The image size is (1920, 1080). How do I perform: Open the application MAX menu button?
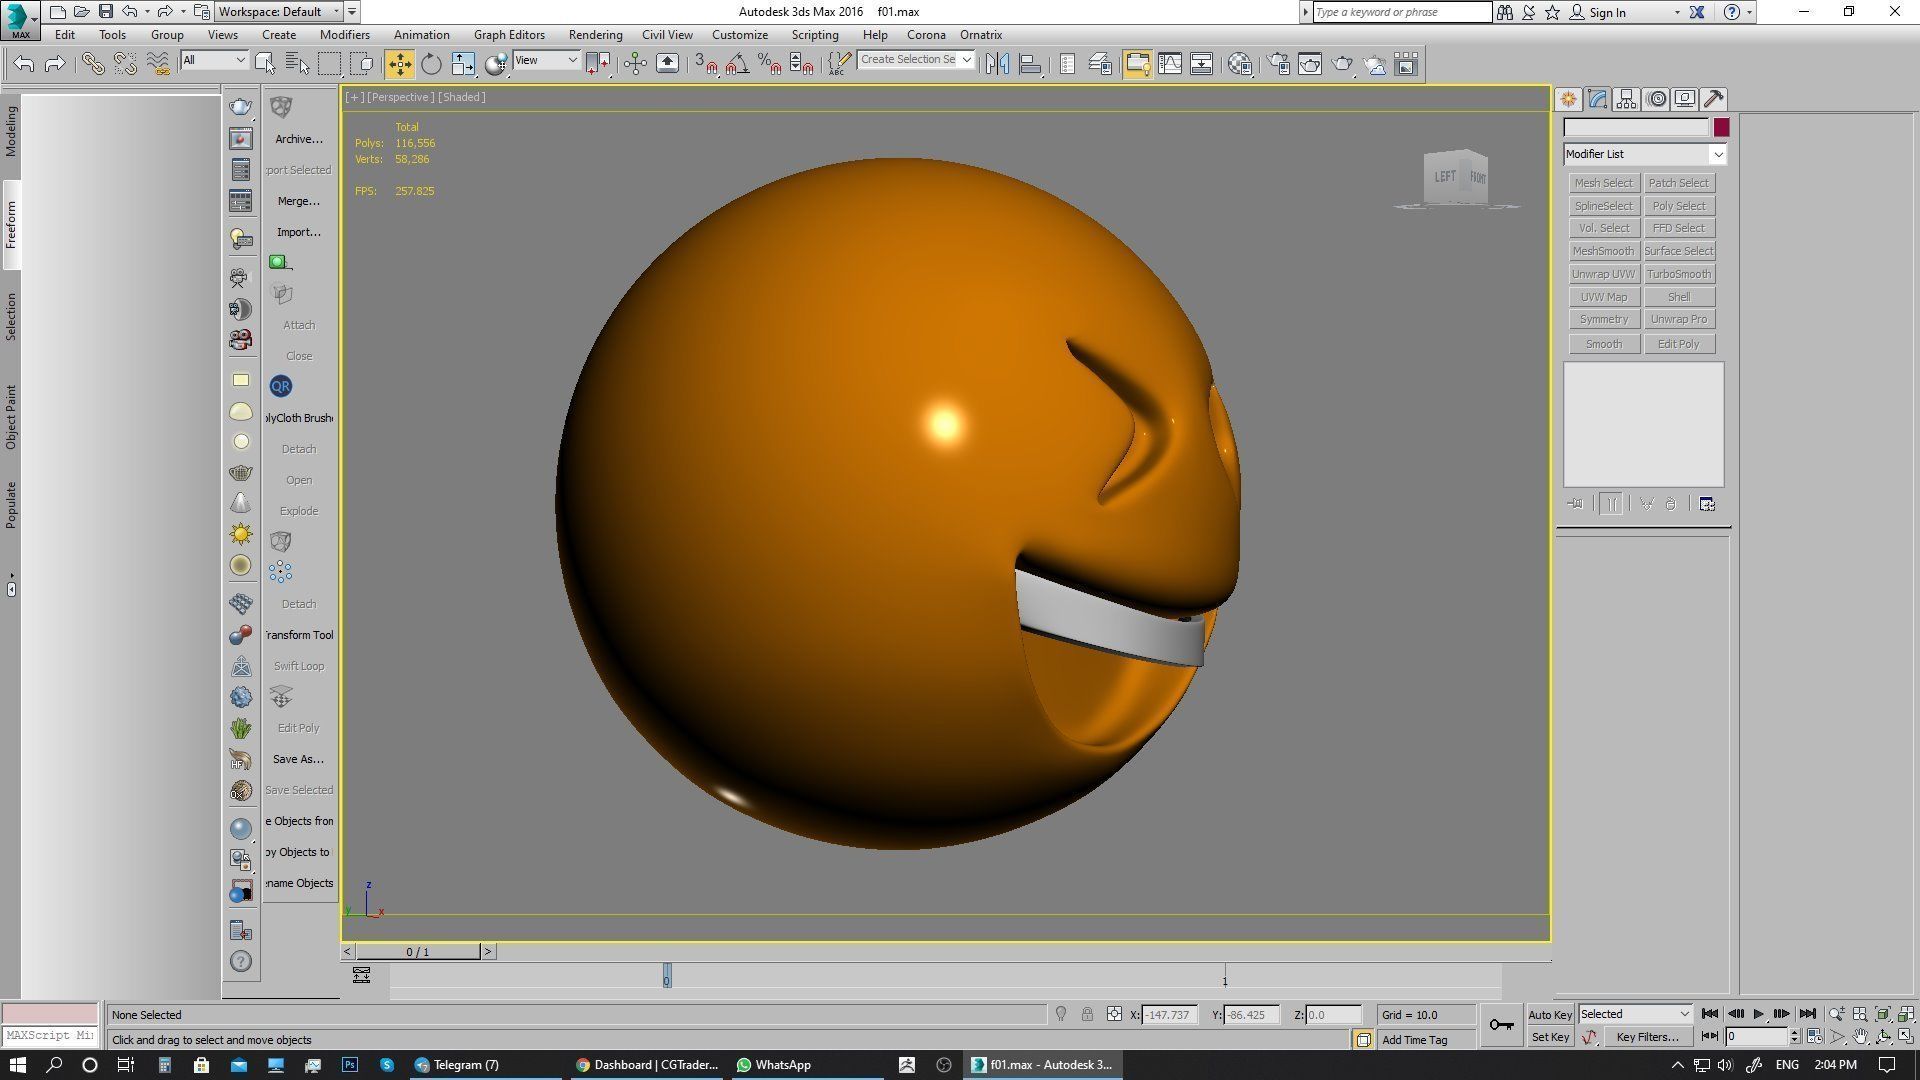click(x=20, y=18)
